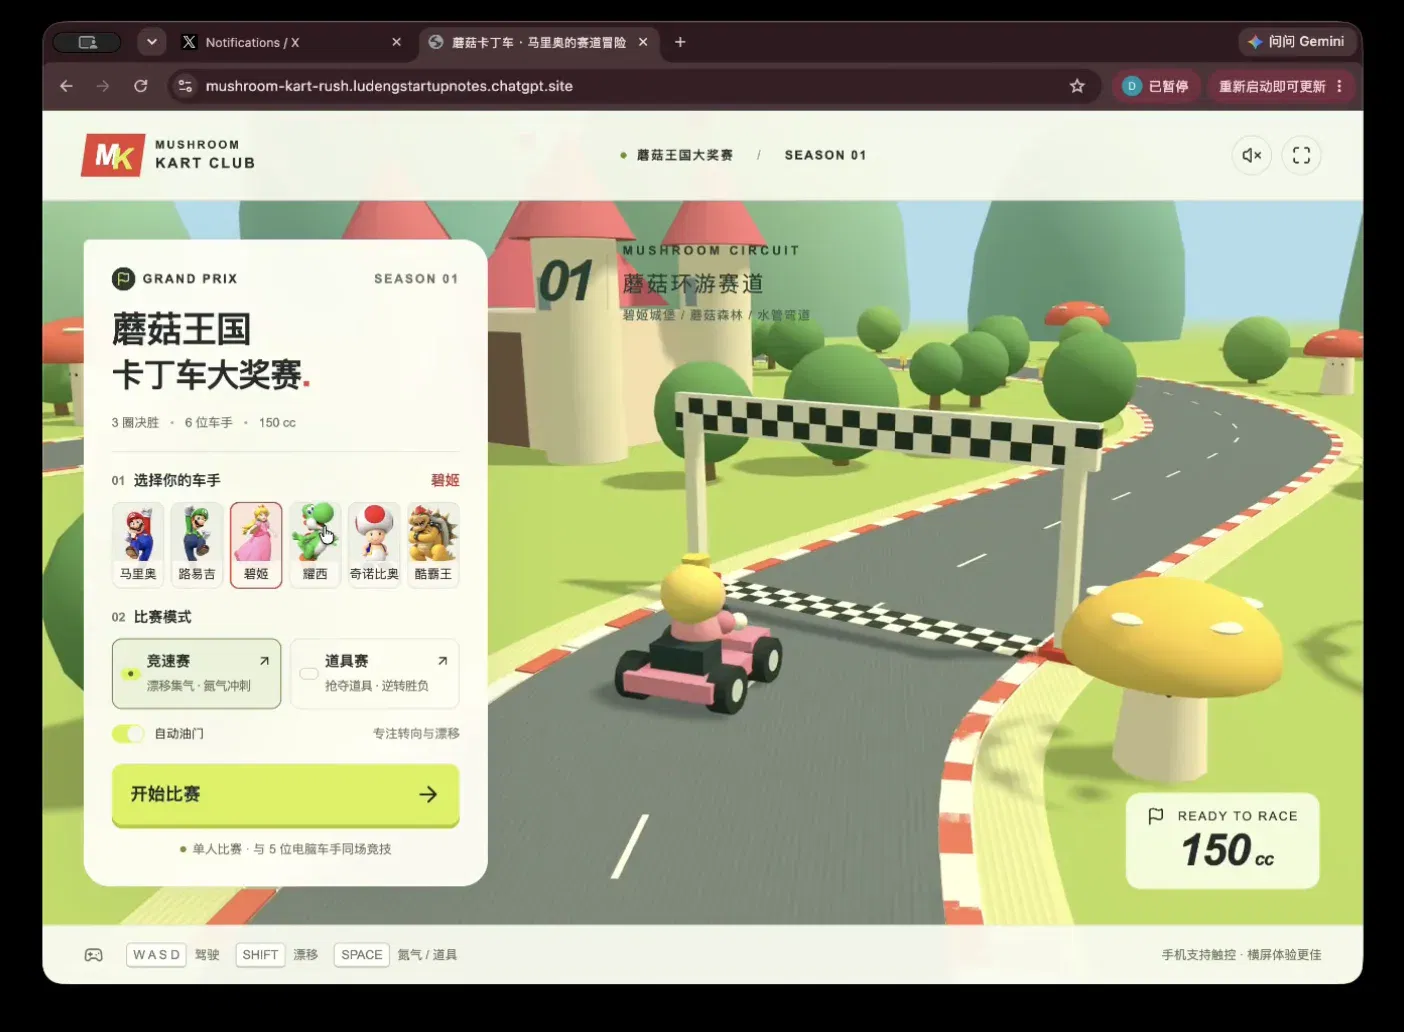Click the Ready to Race 150cc card
This screenshot has height=1032, width=1404.
pyautogui.click(x=1222, y=841)
